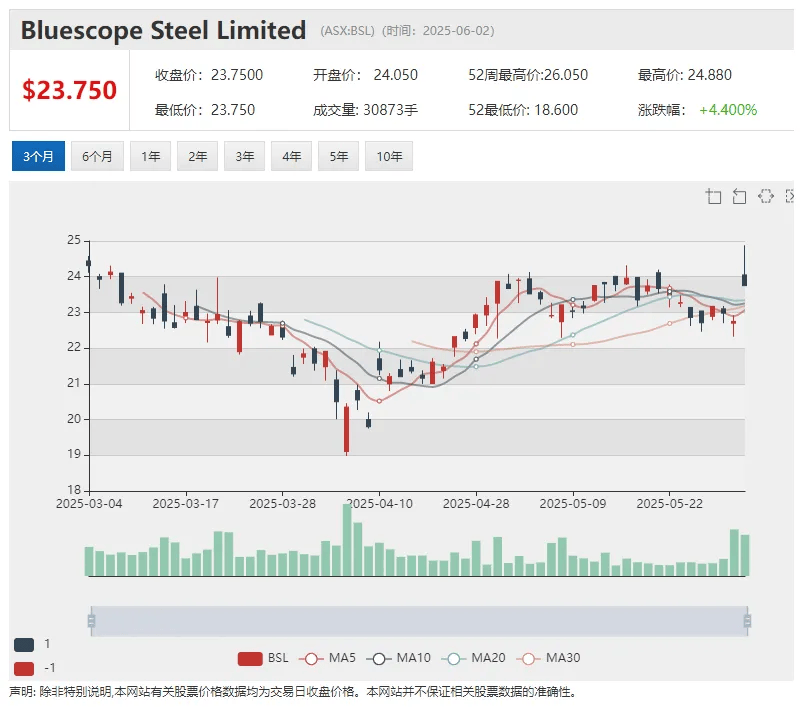Click the 2025-05-09 x-axis date label
Screen dimensions: 805x707
coord(573,504)
